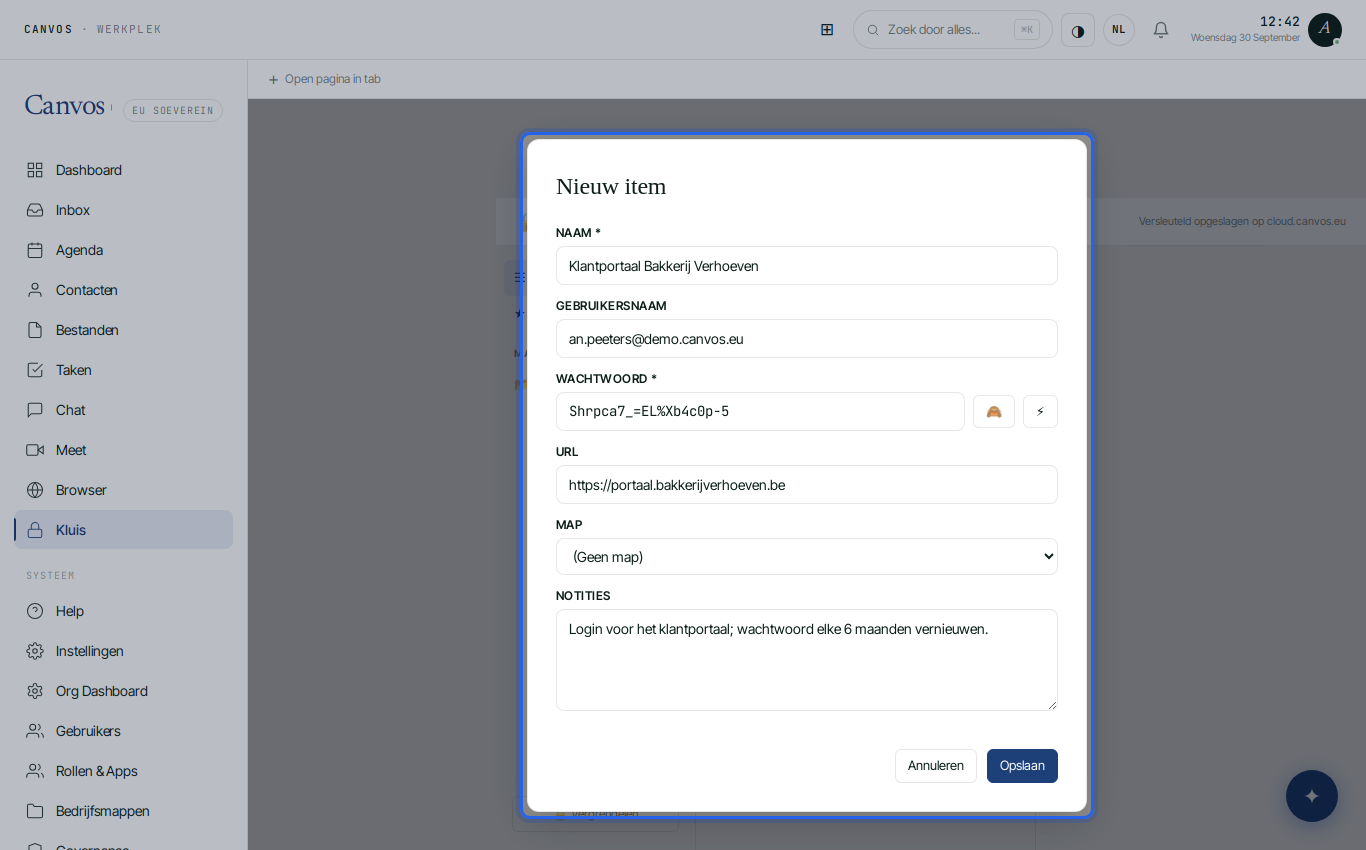
Task: Open the Contacten person icon
Action: point(35,290)
